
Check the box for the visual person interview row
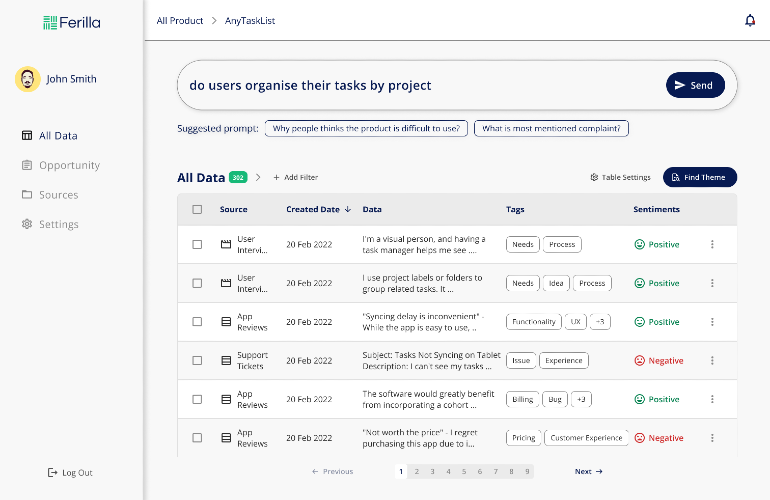click(x=197, y=244)
